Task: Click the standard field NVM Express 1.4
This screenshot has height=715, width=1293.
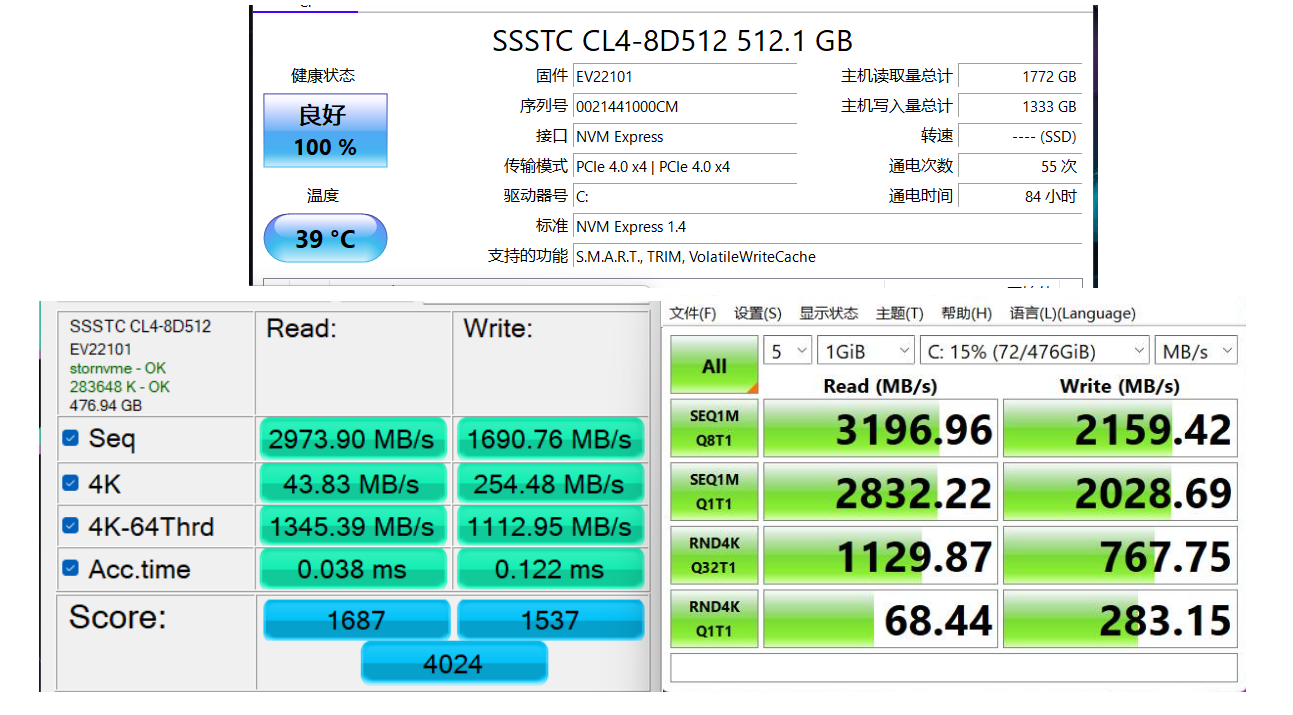Action: coord(828,226)
